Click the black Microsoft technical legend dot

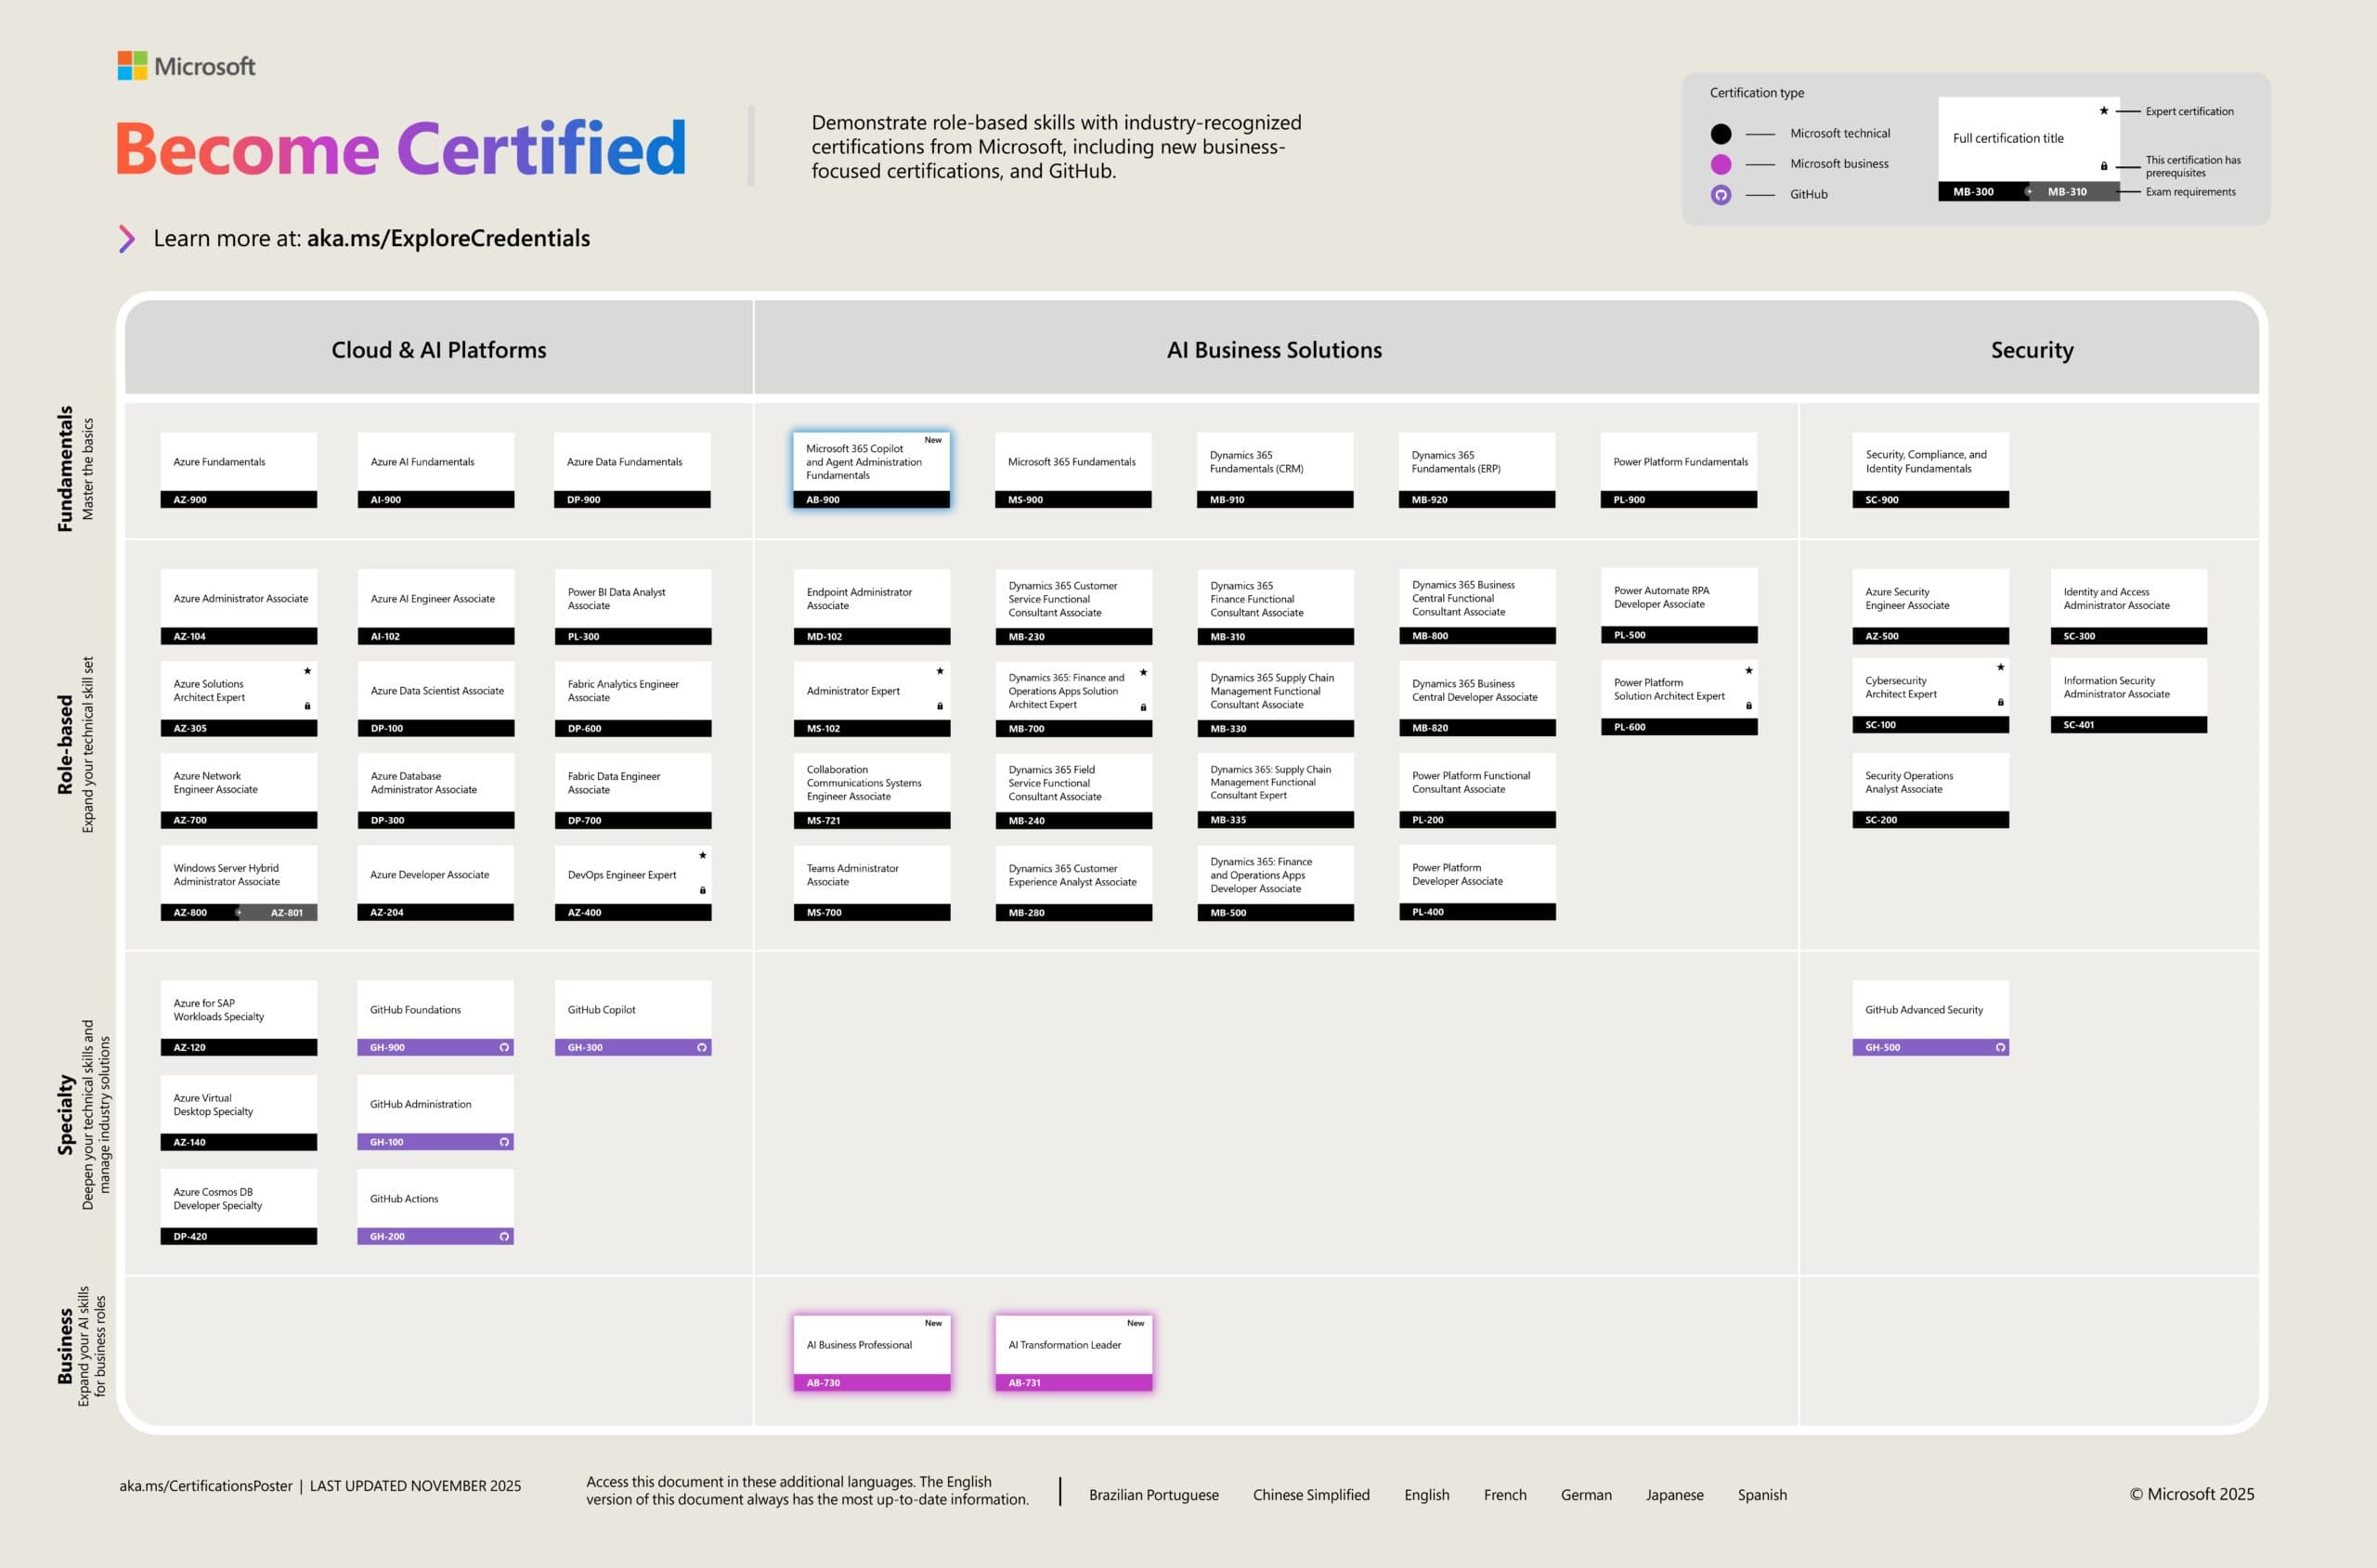[1720, 133]
